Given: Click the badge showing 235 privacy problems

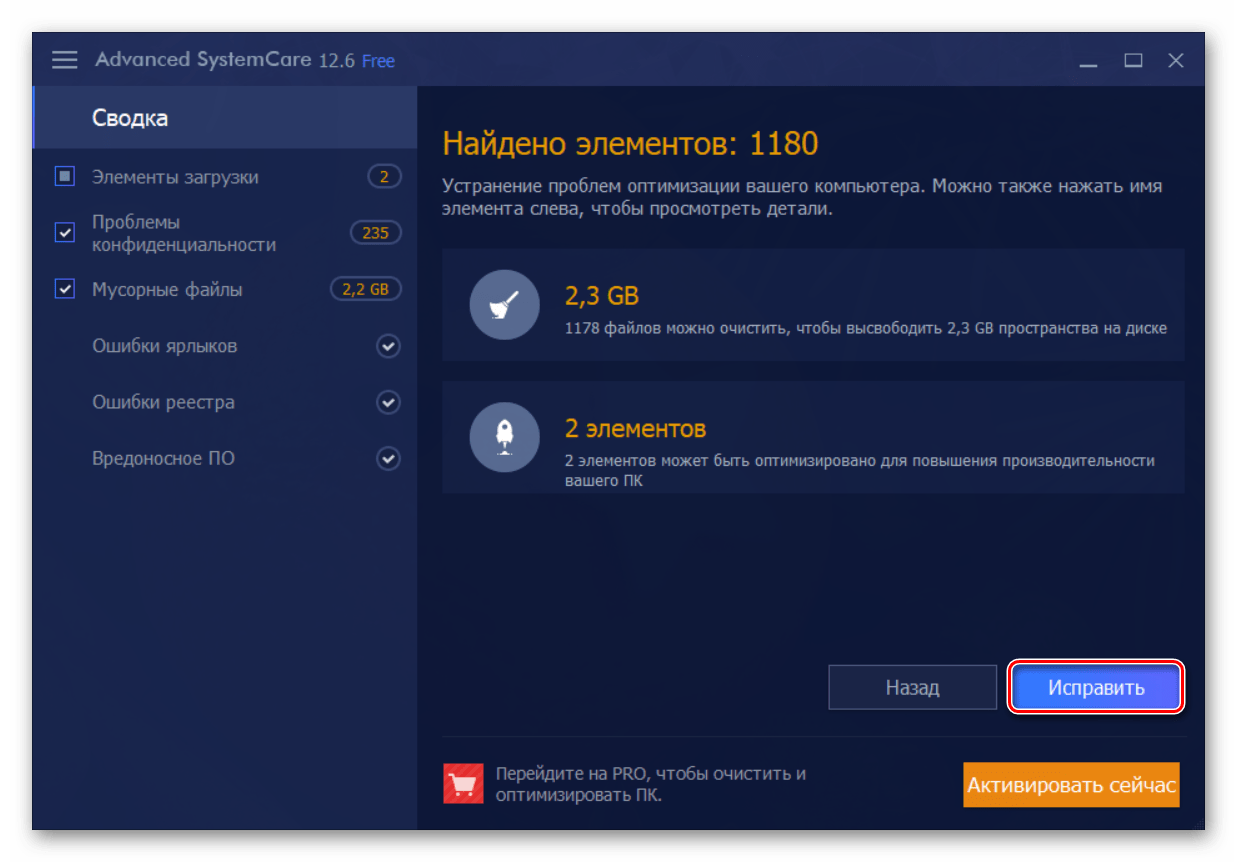Looking at the screenshot, I should click(x=375, y=232).
